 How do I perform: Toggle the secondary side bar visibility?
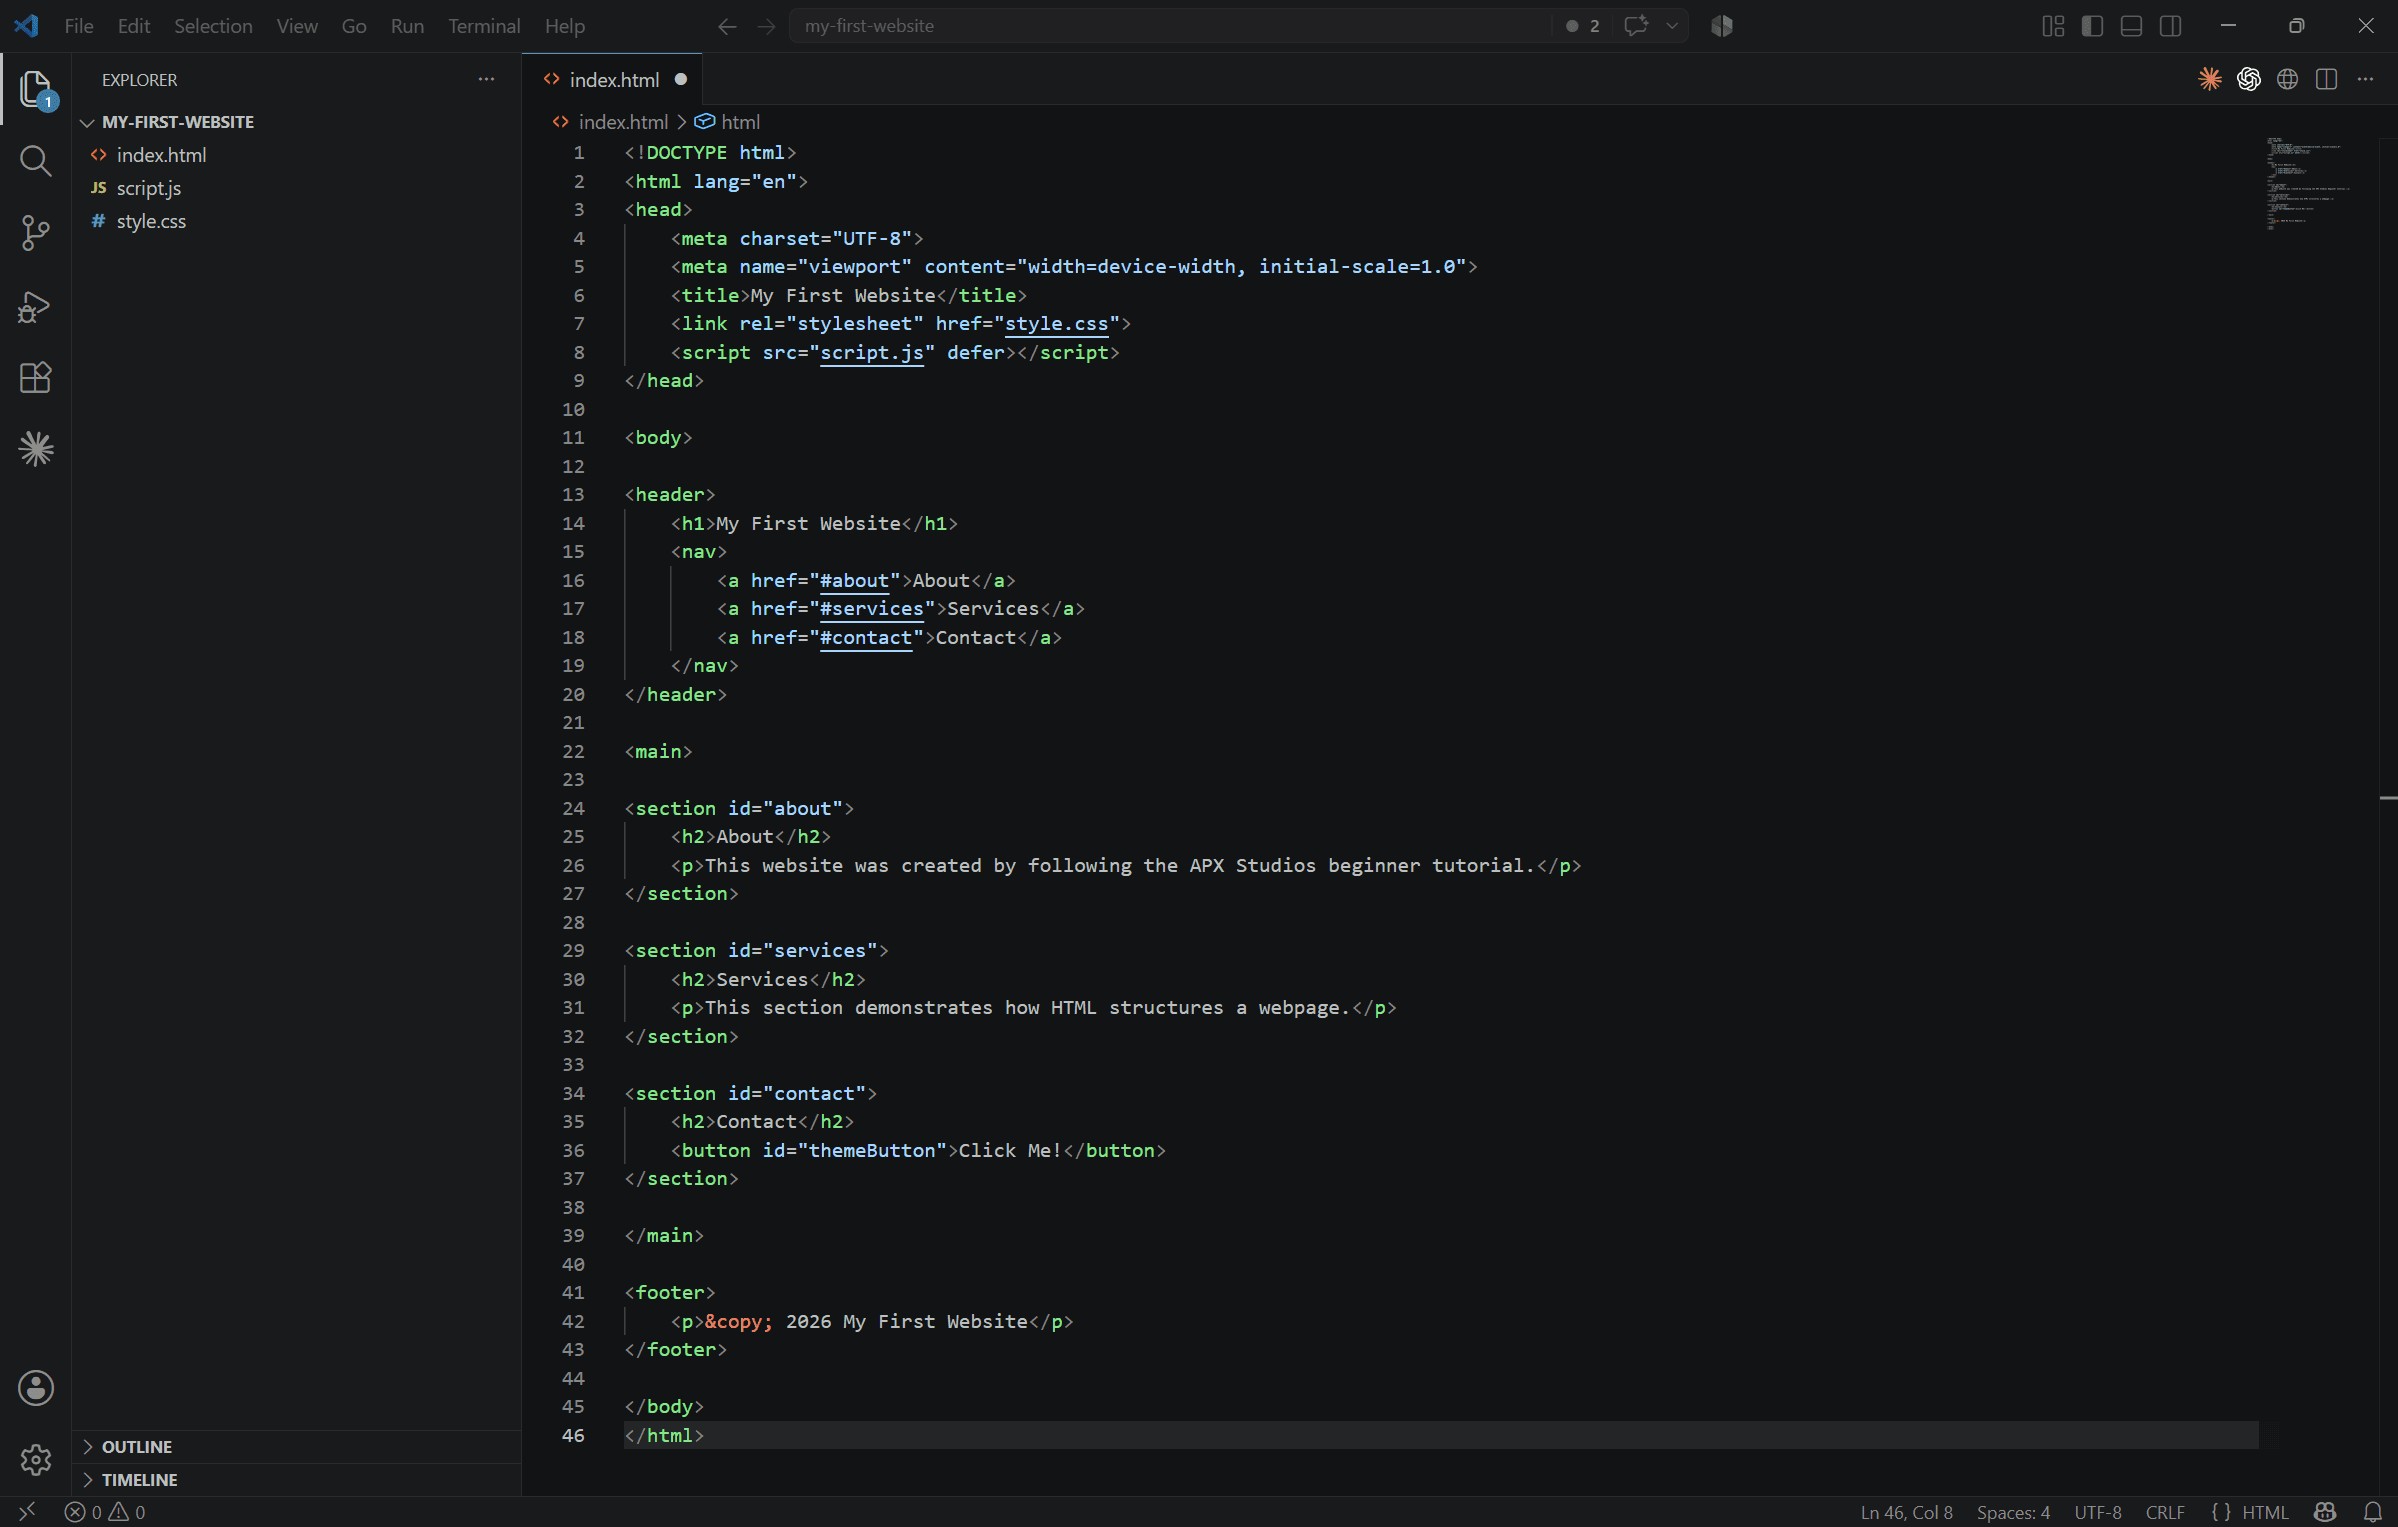2170,26
